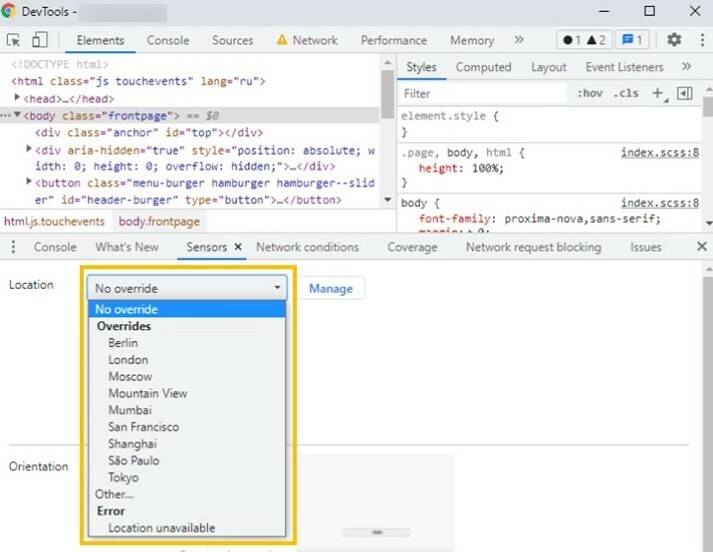Add a new style rule plus icon
713x552 pixels.
click(x=658, y=94)
